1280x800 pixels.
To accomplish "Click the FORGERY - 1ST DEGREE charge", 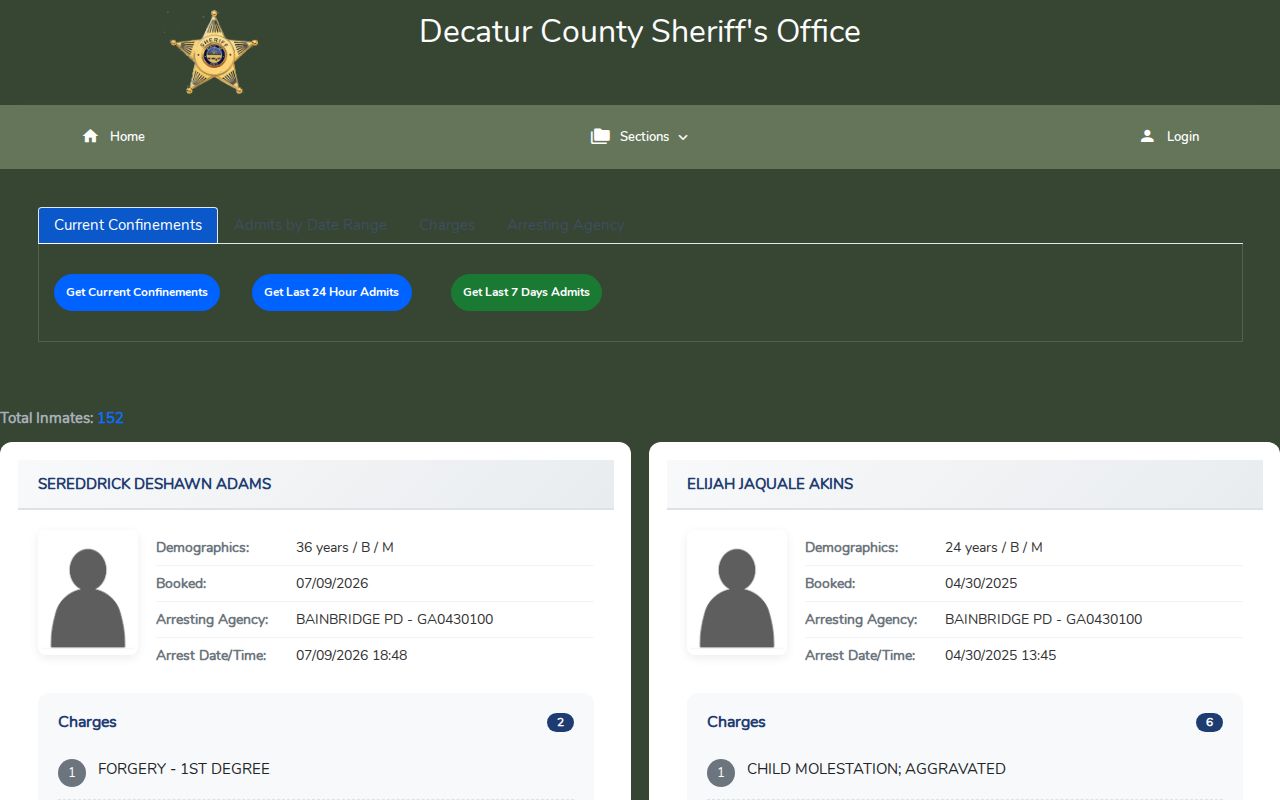I will pos(184,769).
